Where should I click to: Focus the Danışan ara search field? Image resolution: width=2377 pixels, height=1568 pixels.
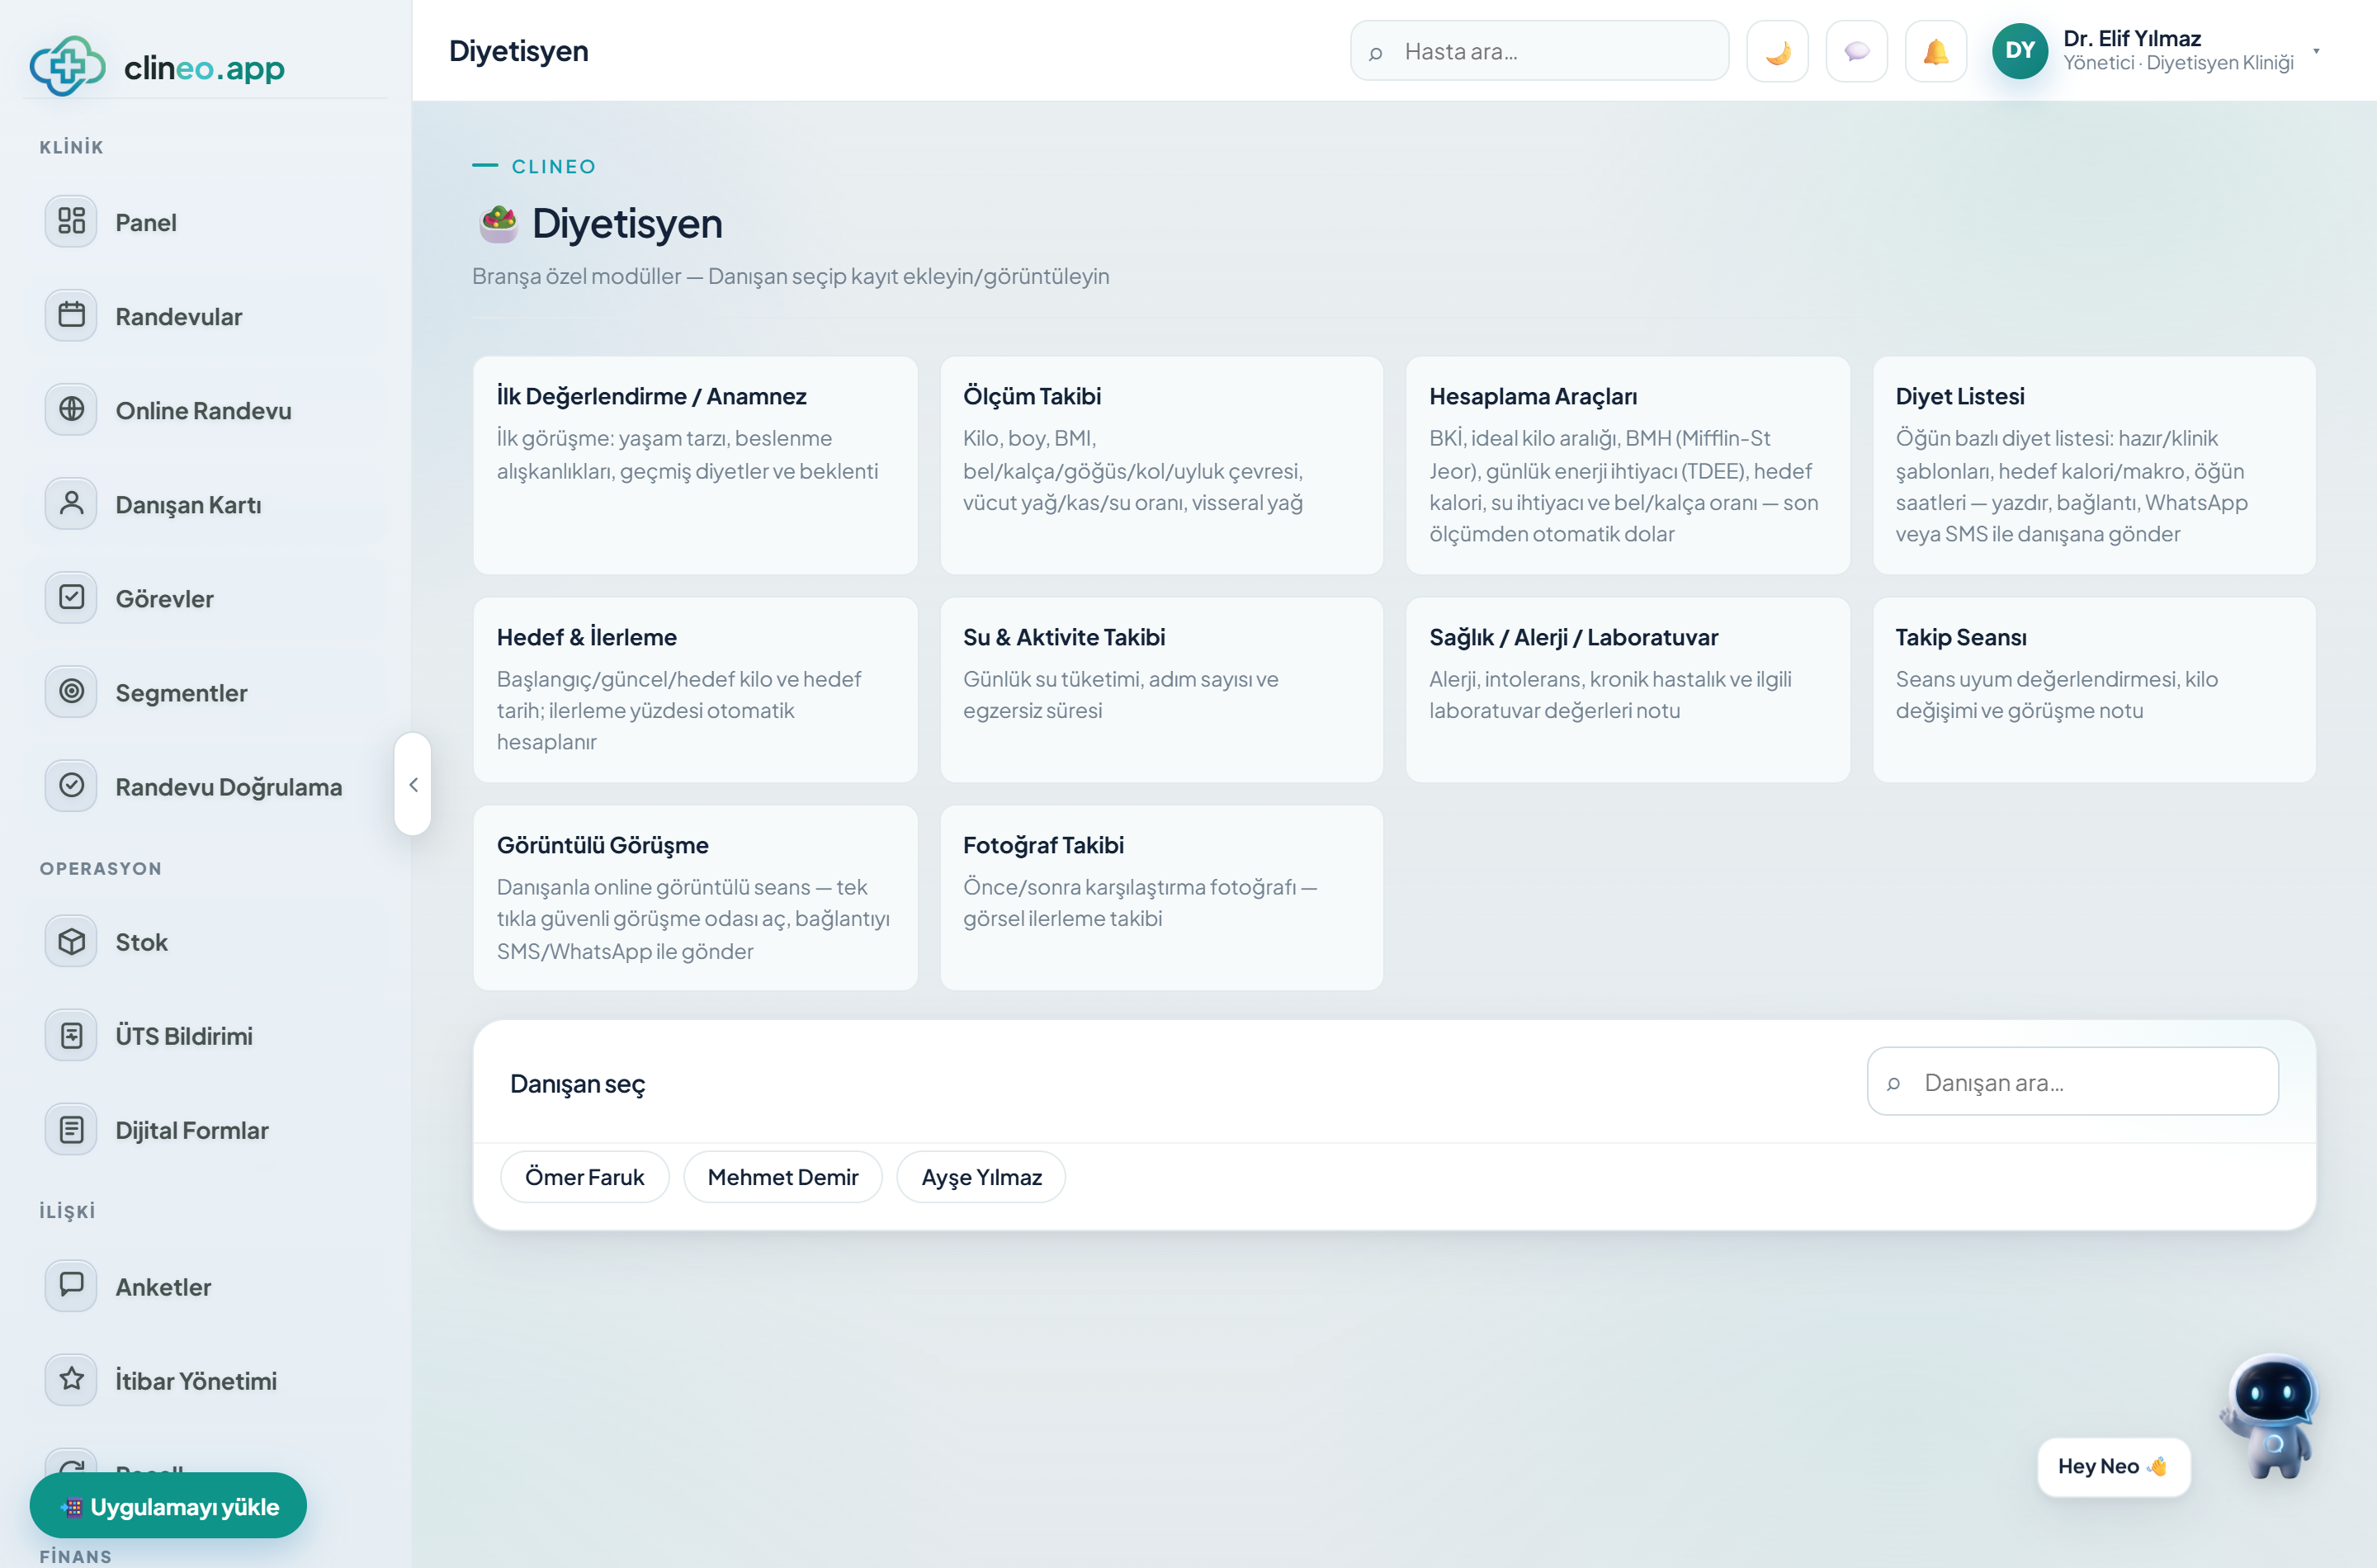pos(2072,1082)
